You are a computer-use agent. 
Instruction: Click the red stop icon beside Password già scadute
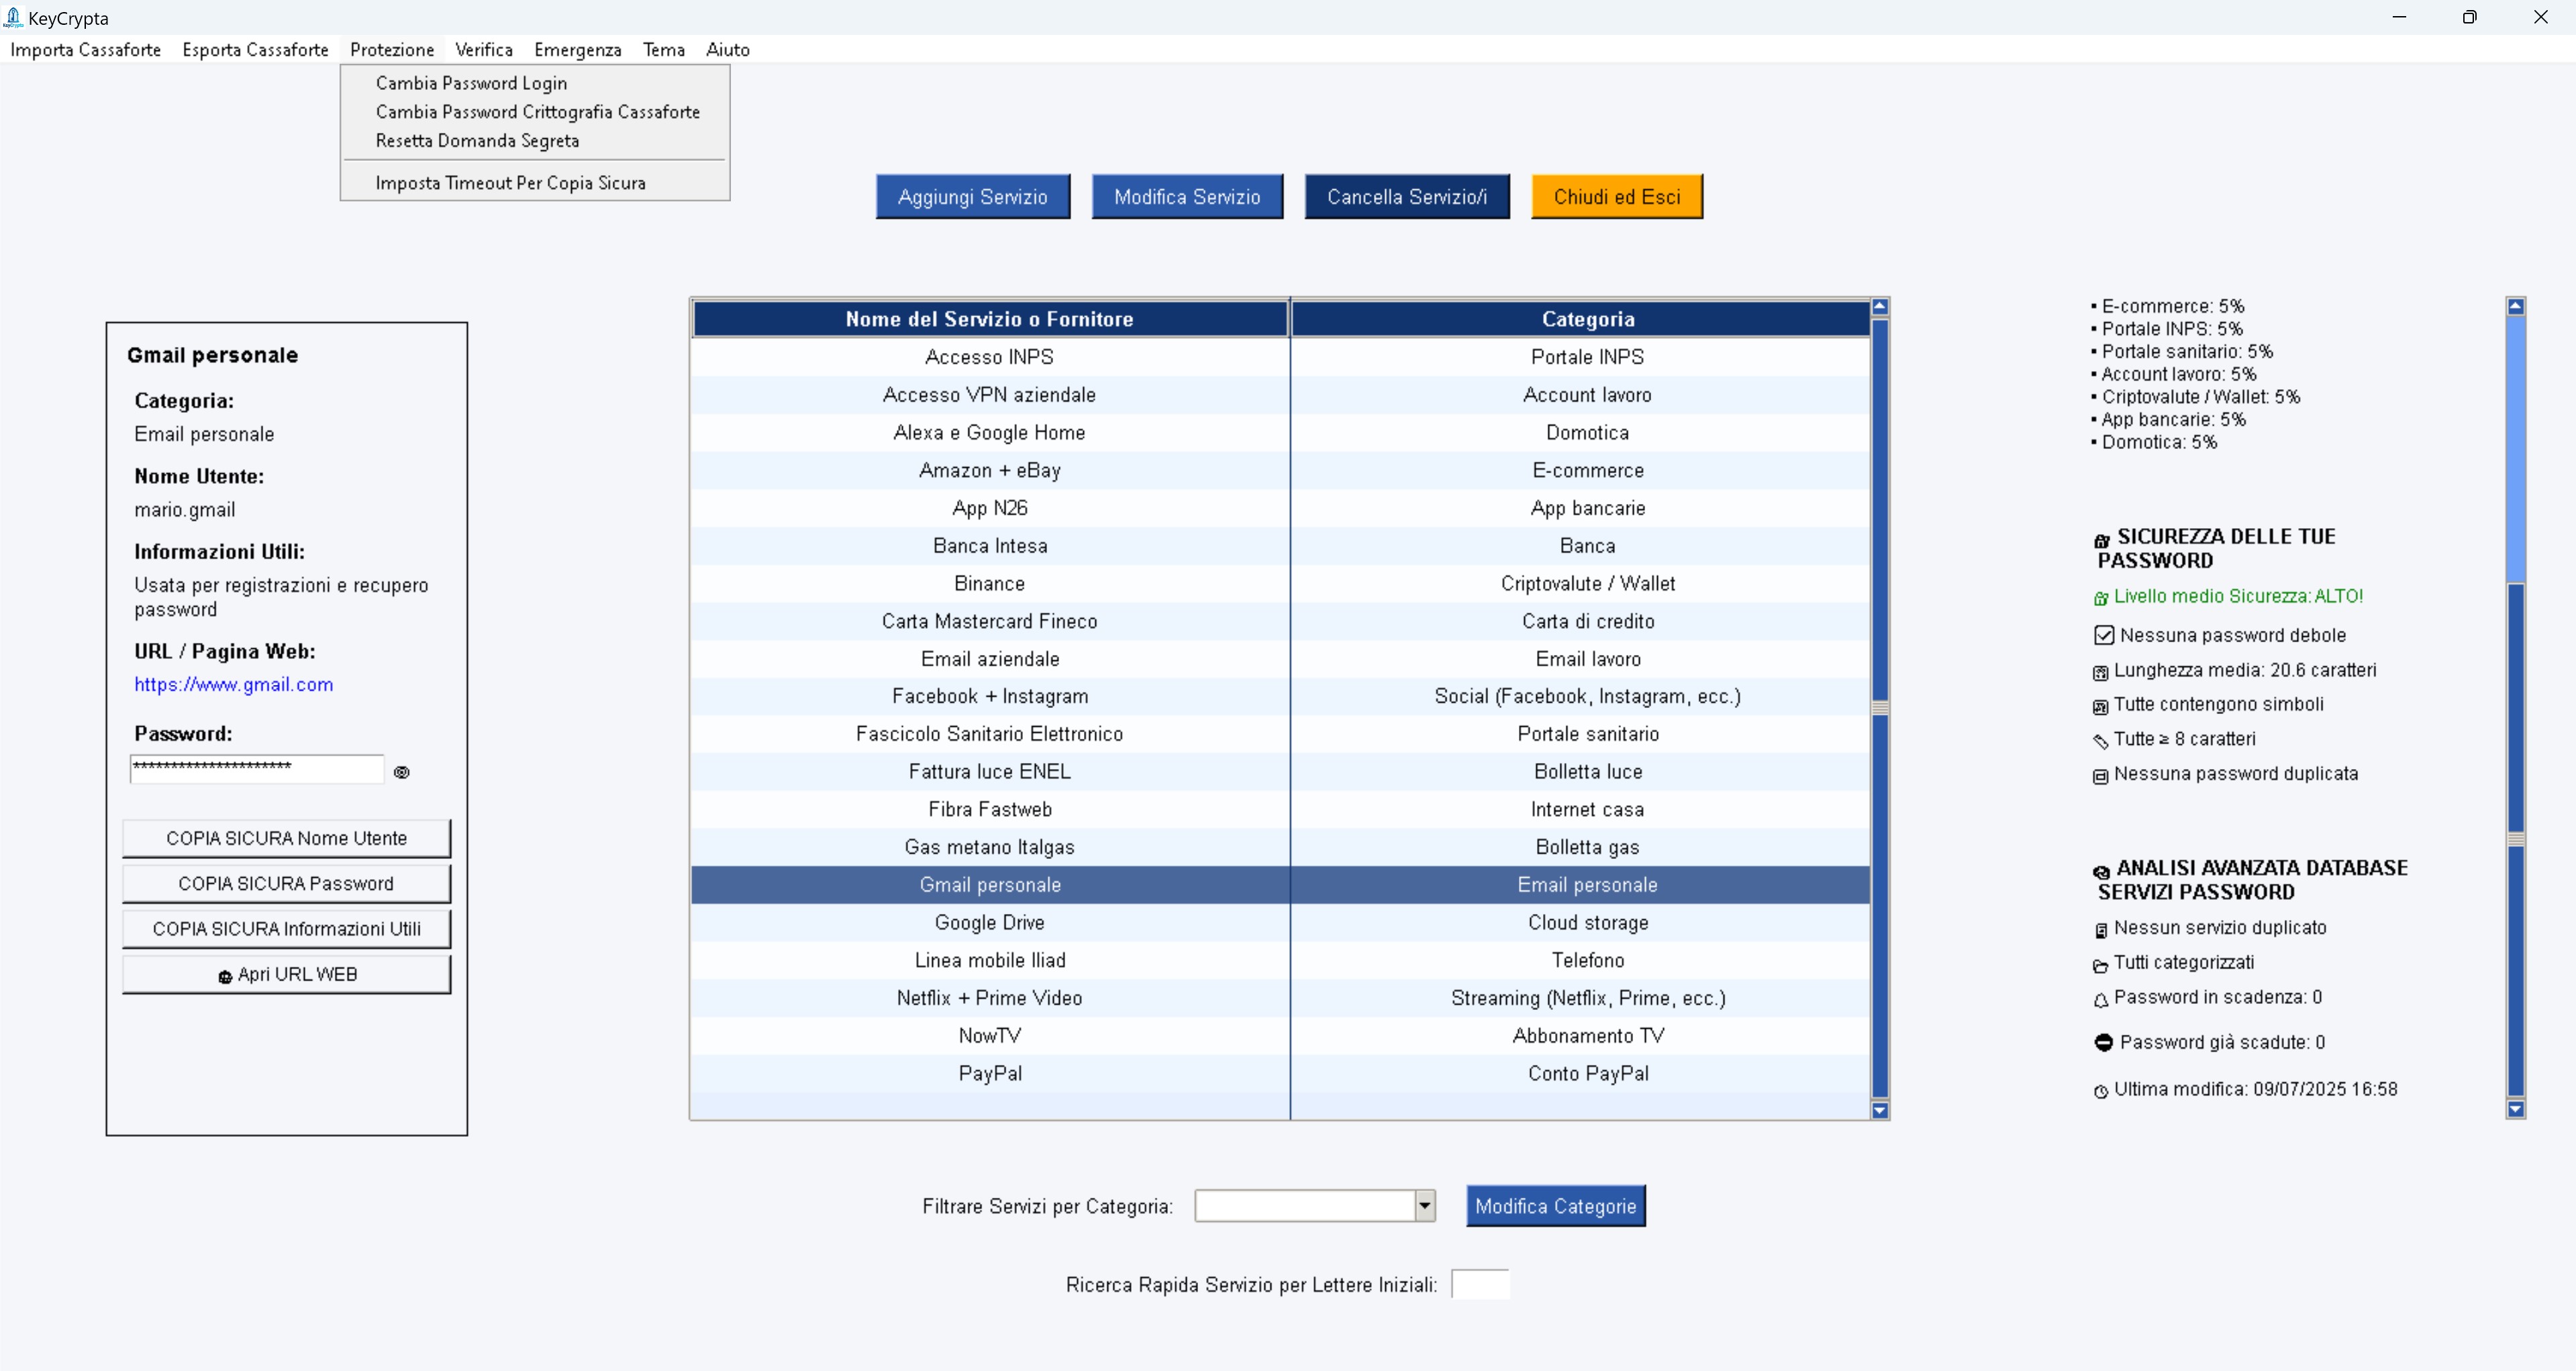(2104, 1042)
